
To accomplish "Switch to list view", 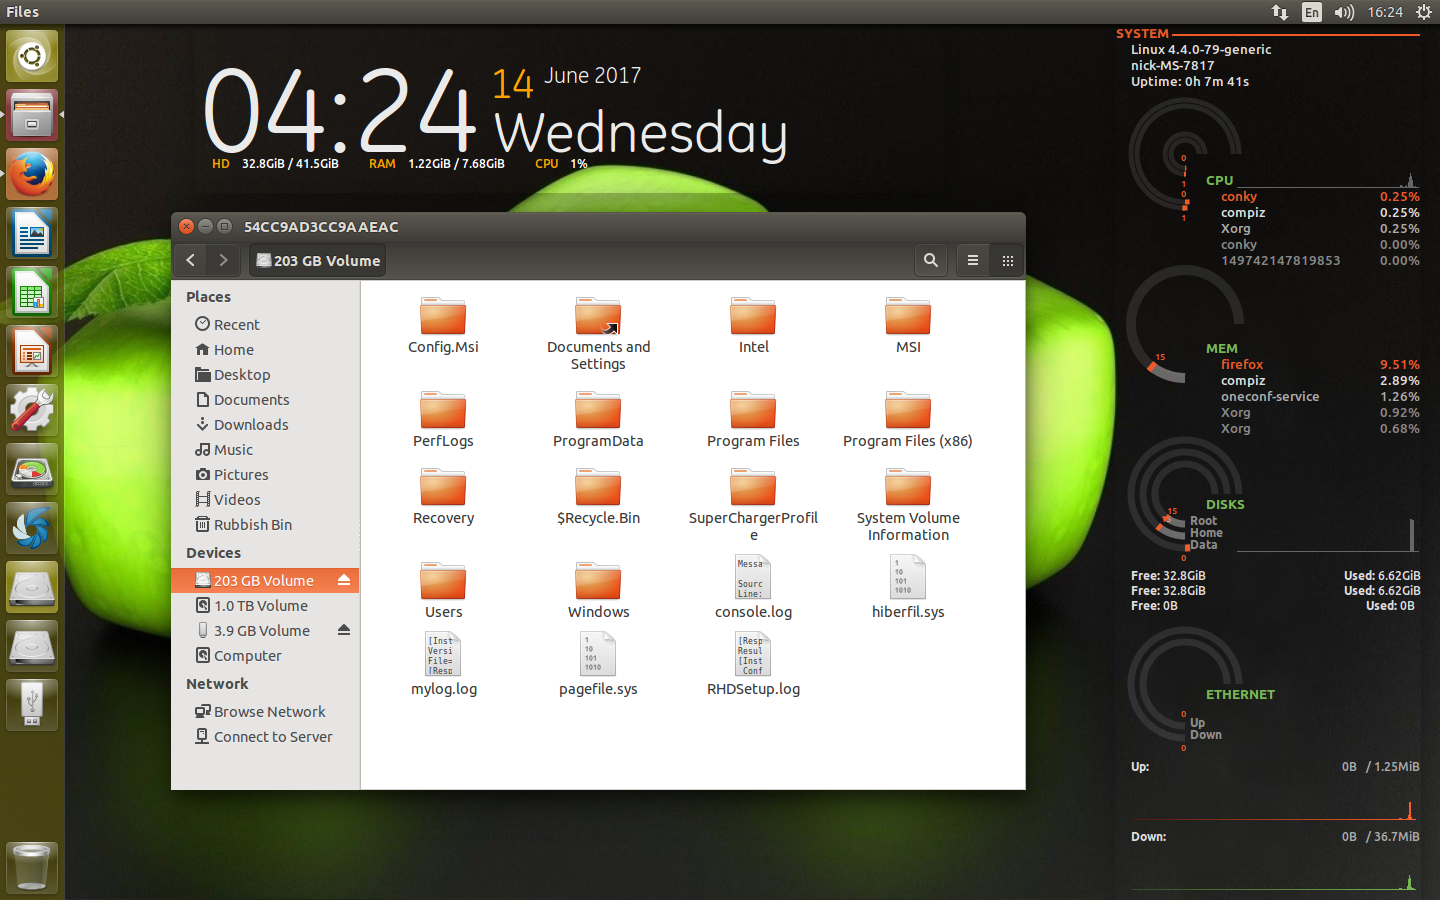I will click(973, 260).
